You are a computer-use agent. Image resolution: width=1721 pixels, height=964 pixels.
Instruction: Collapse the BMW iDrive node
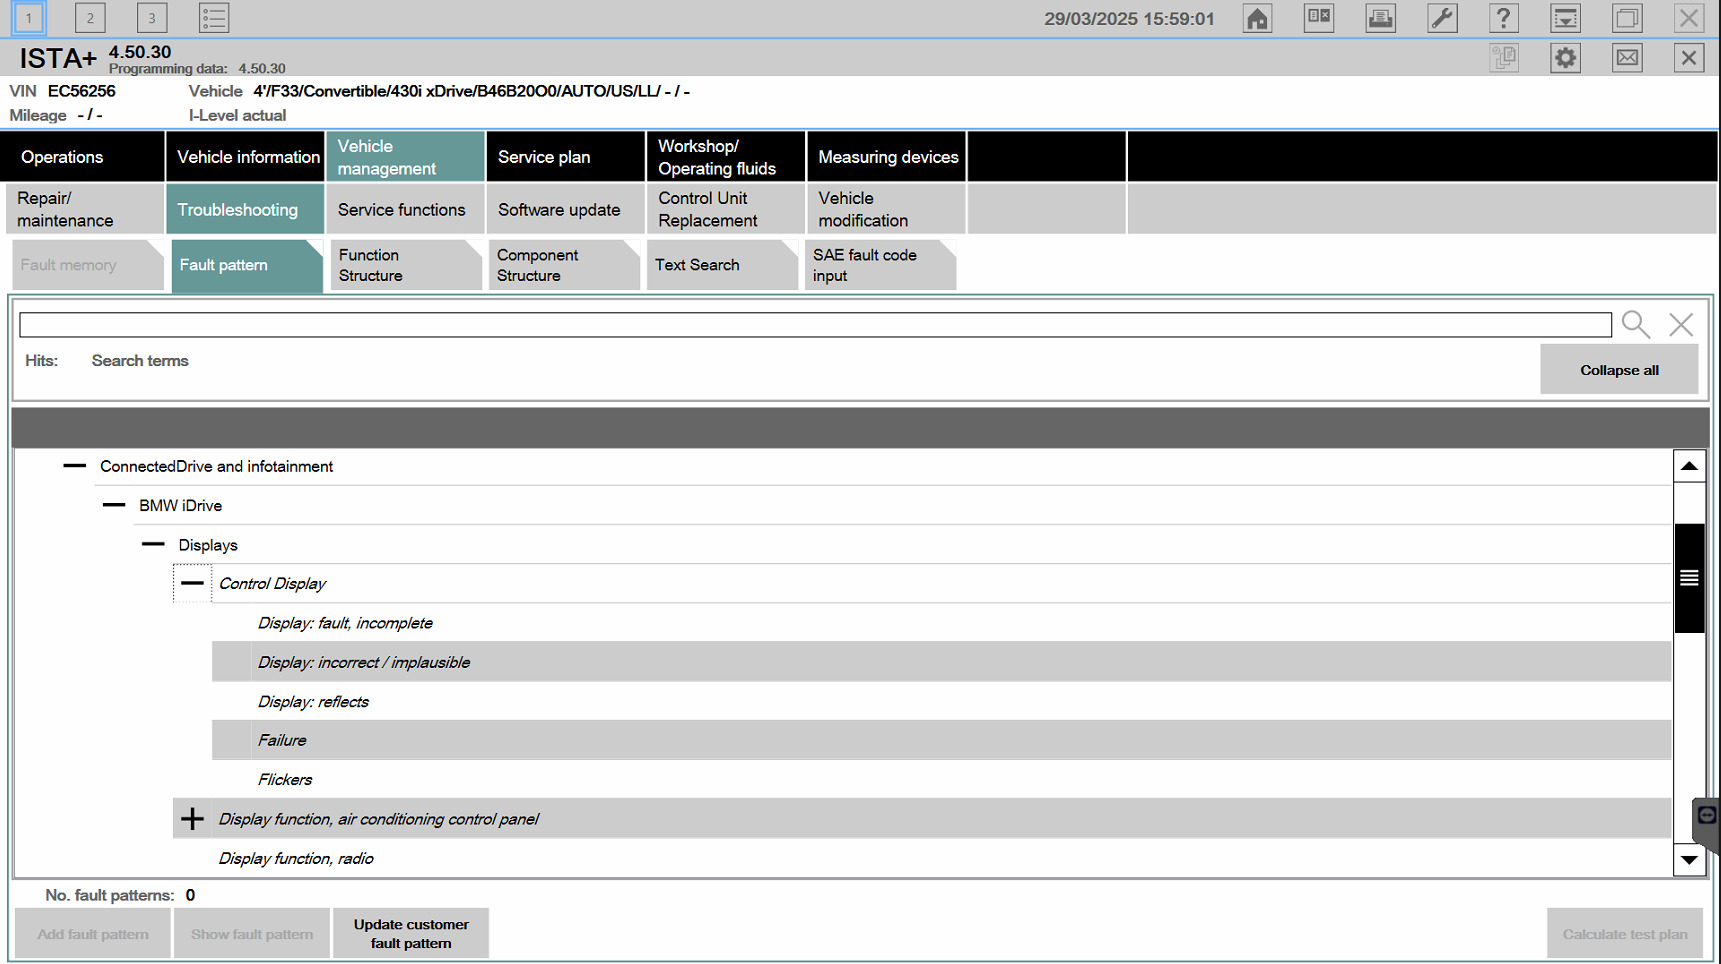point(114,505)
